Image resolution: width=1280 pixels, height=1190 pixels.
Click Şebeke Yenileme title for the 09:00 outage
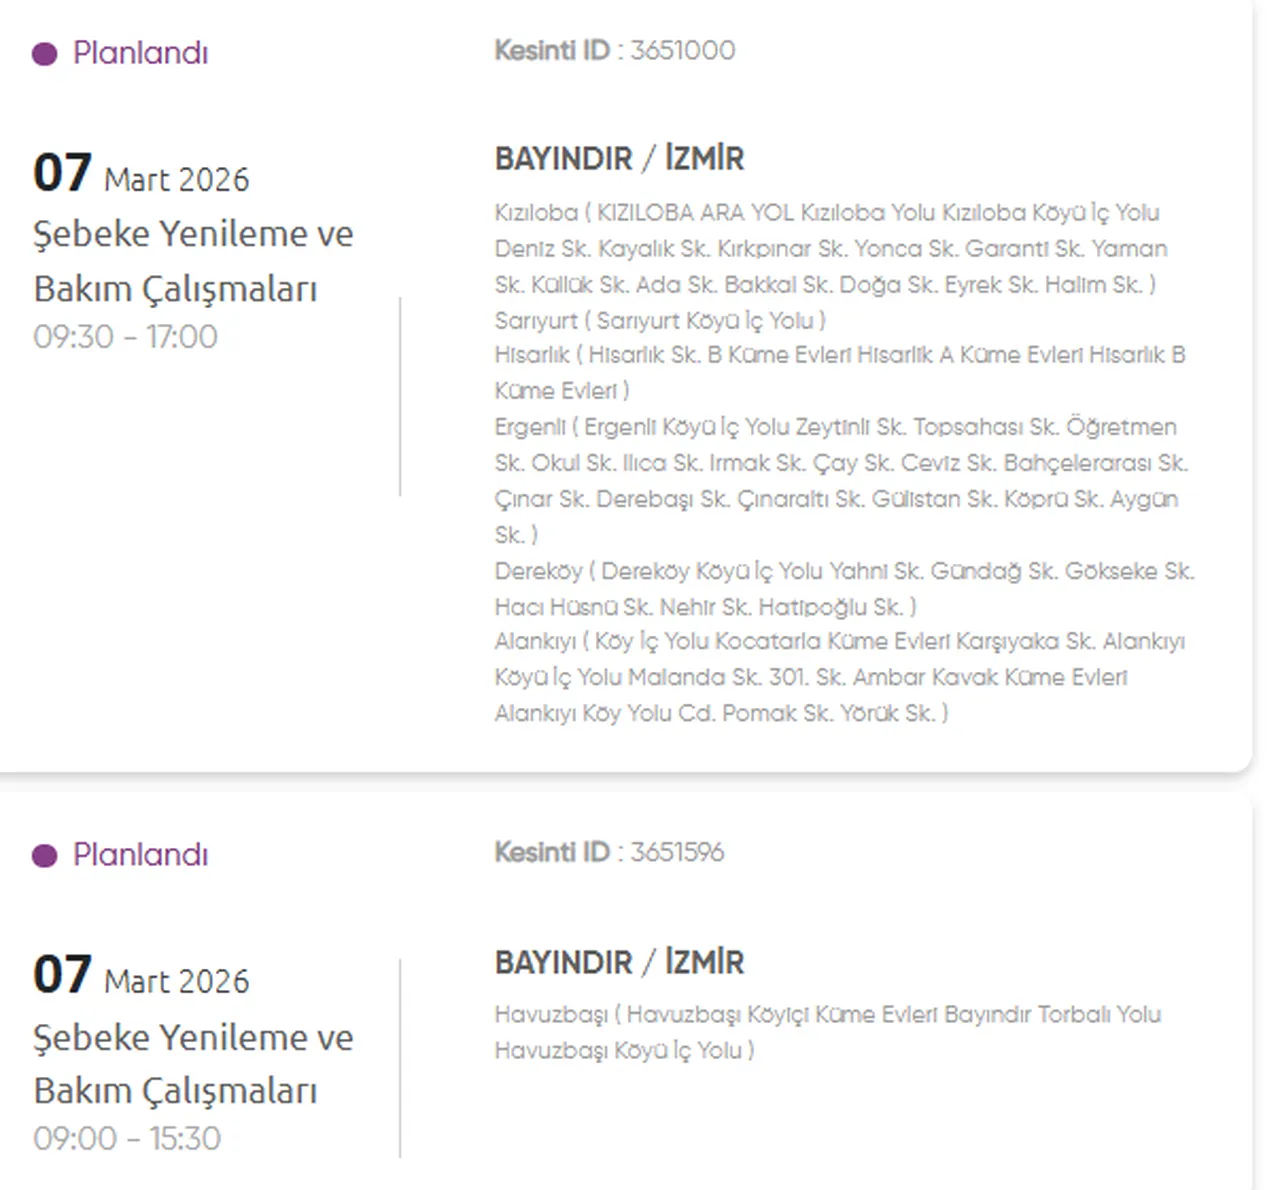pyautogui.click(x=193, y=1064)
